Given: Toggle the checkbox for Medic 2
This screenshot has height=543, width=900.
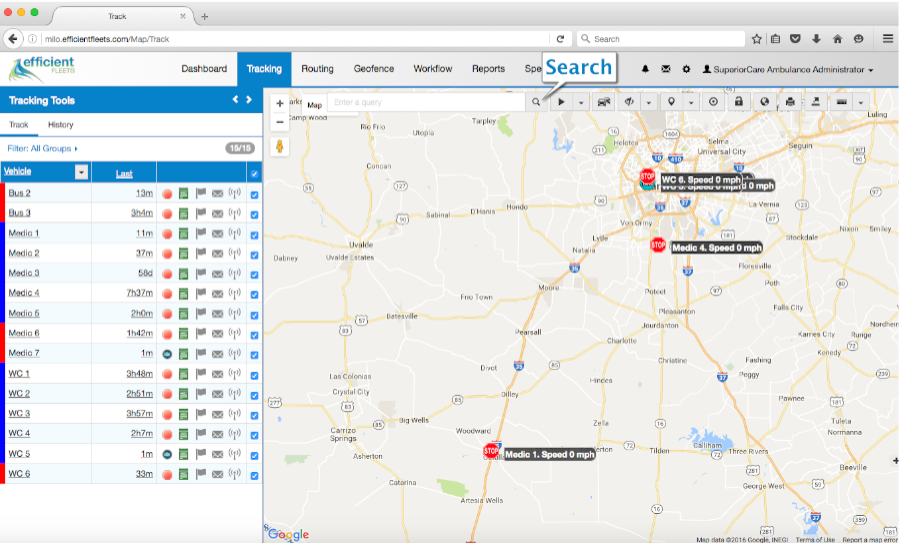Looking at the screenshot, I should [254, 255].
